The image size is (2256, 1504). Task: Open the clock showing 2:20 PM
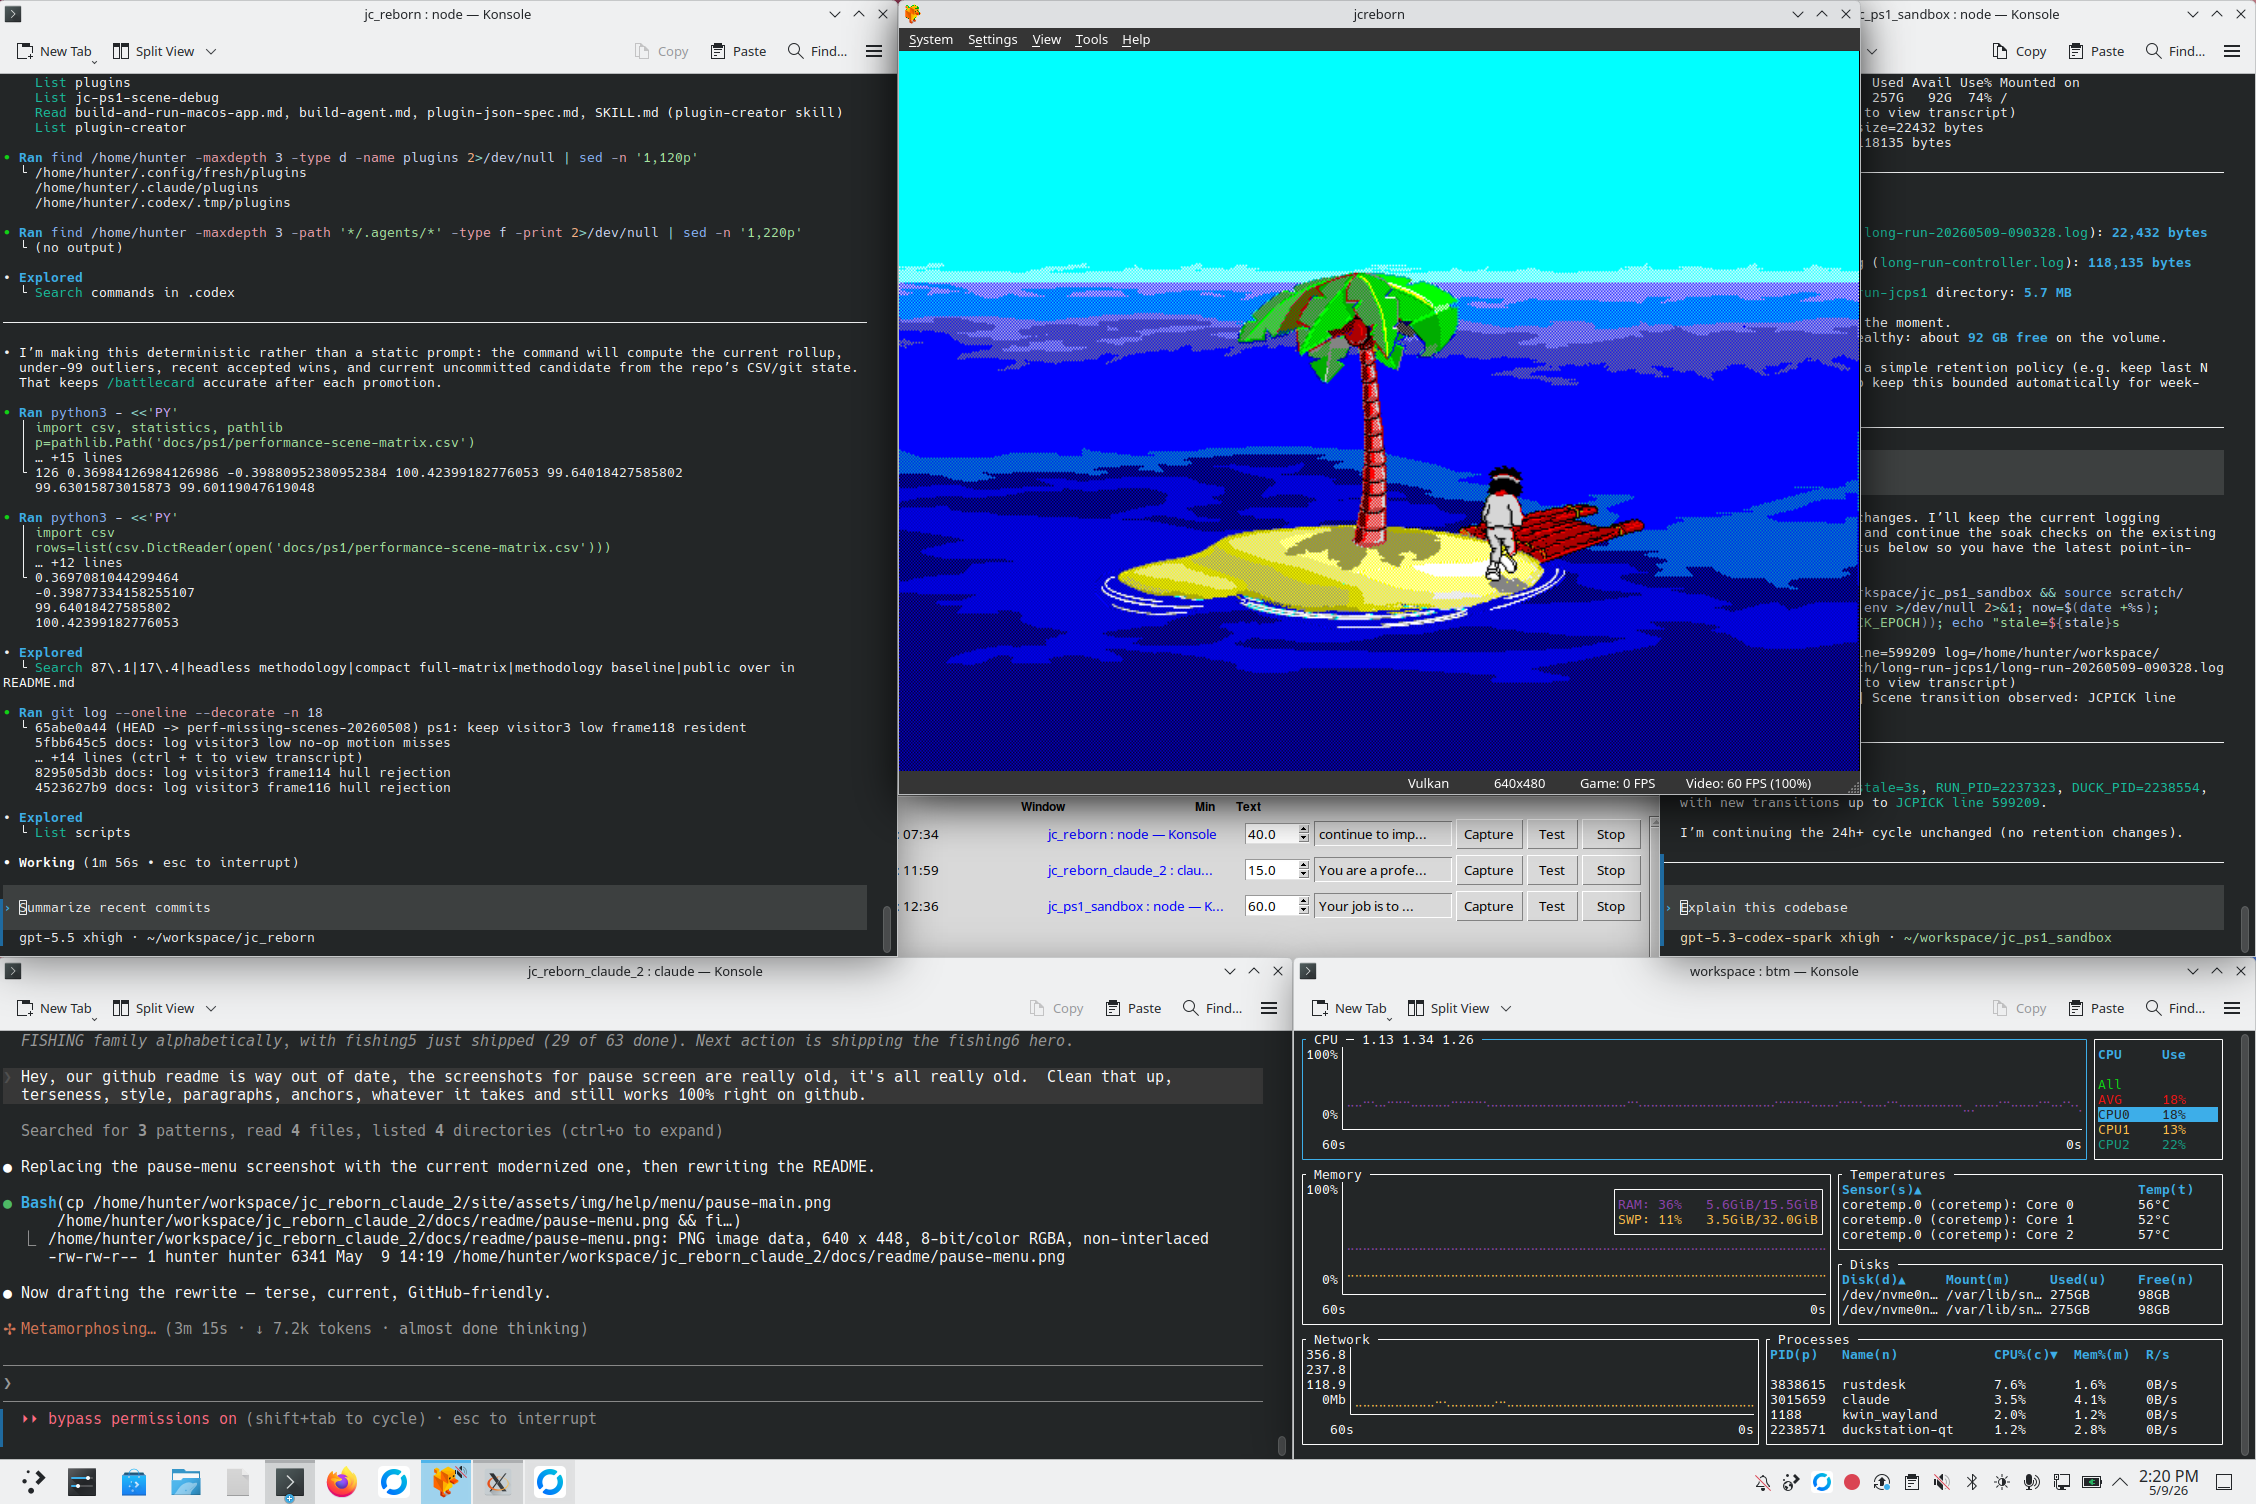(x=2169, y=1482)
